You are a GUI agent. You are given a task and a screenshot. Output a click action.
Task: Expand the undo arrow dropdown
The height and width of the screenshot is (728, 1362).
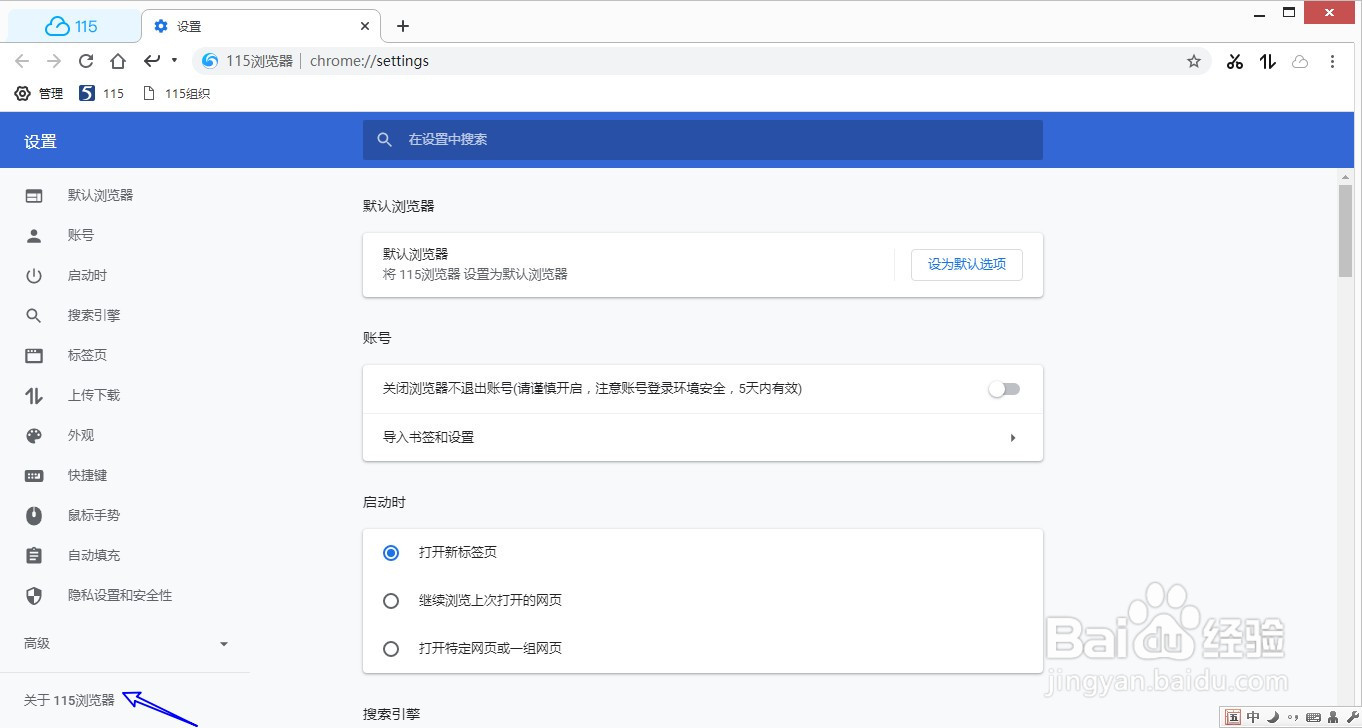click(174, 61)
